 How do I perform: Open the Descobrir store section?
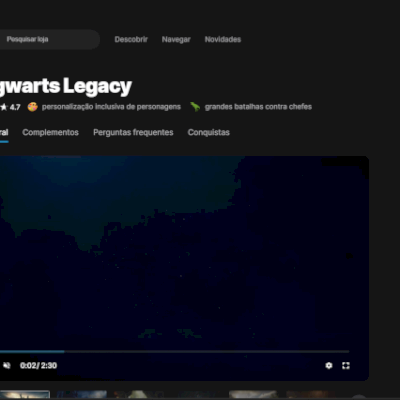click(131, 39)
